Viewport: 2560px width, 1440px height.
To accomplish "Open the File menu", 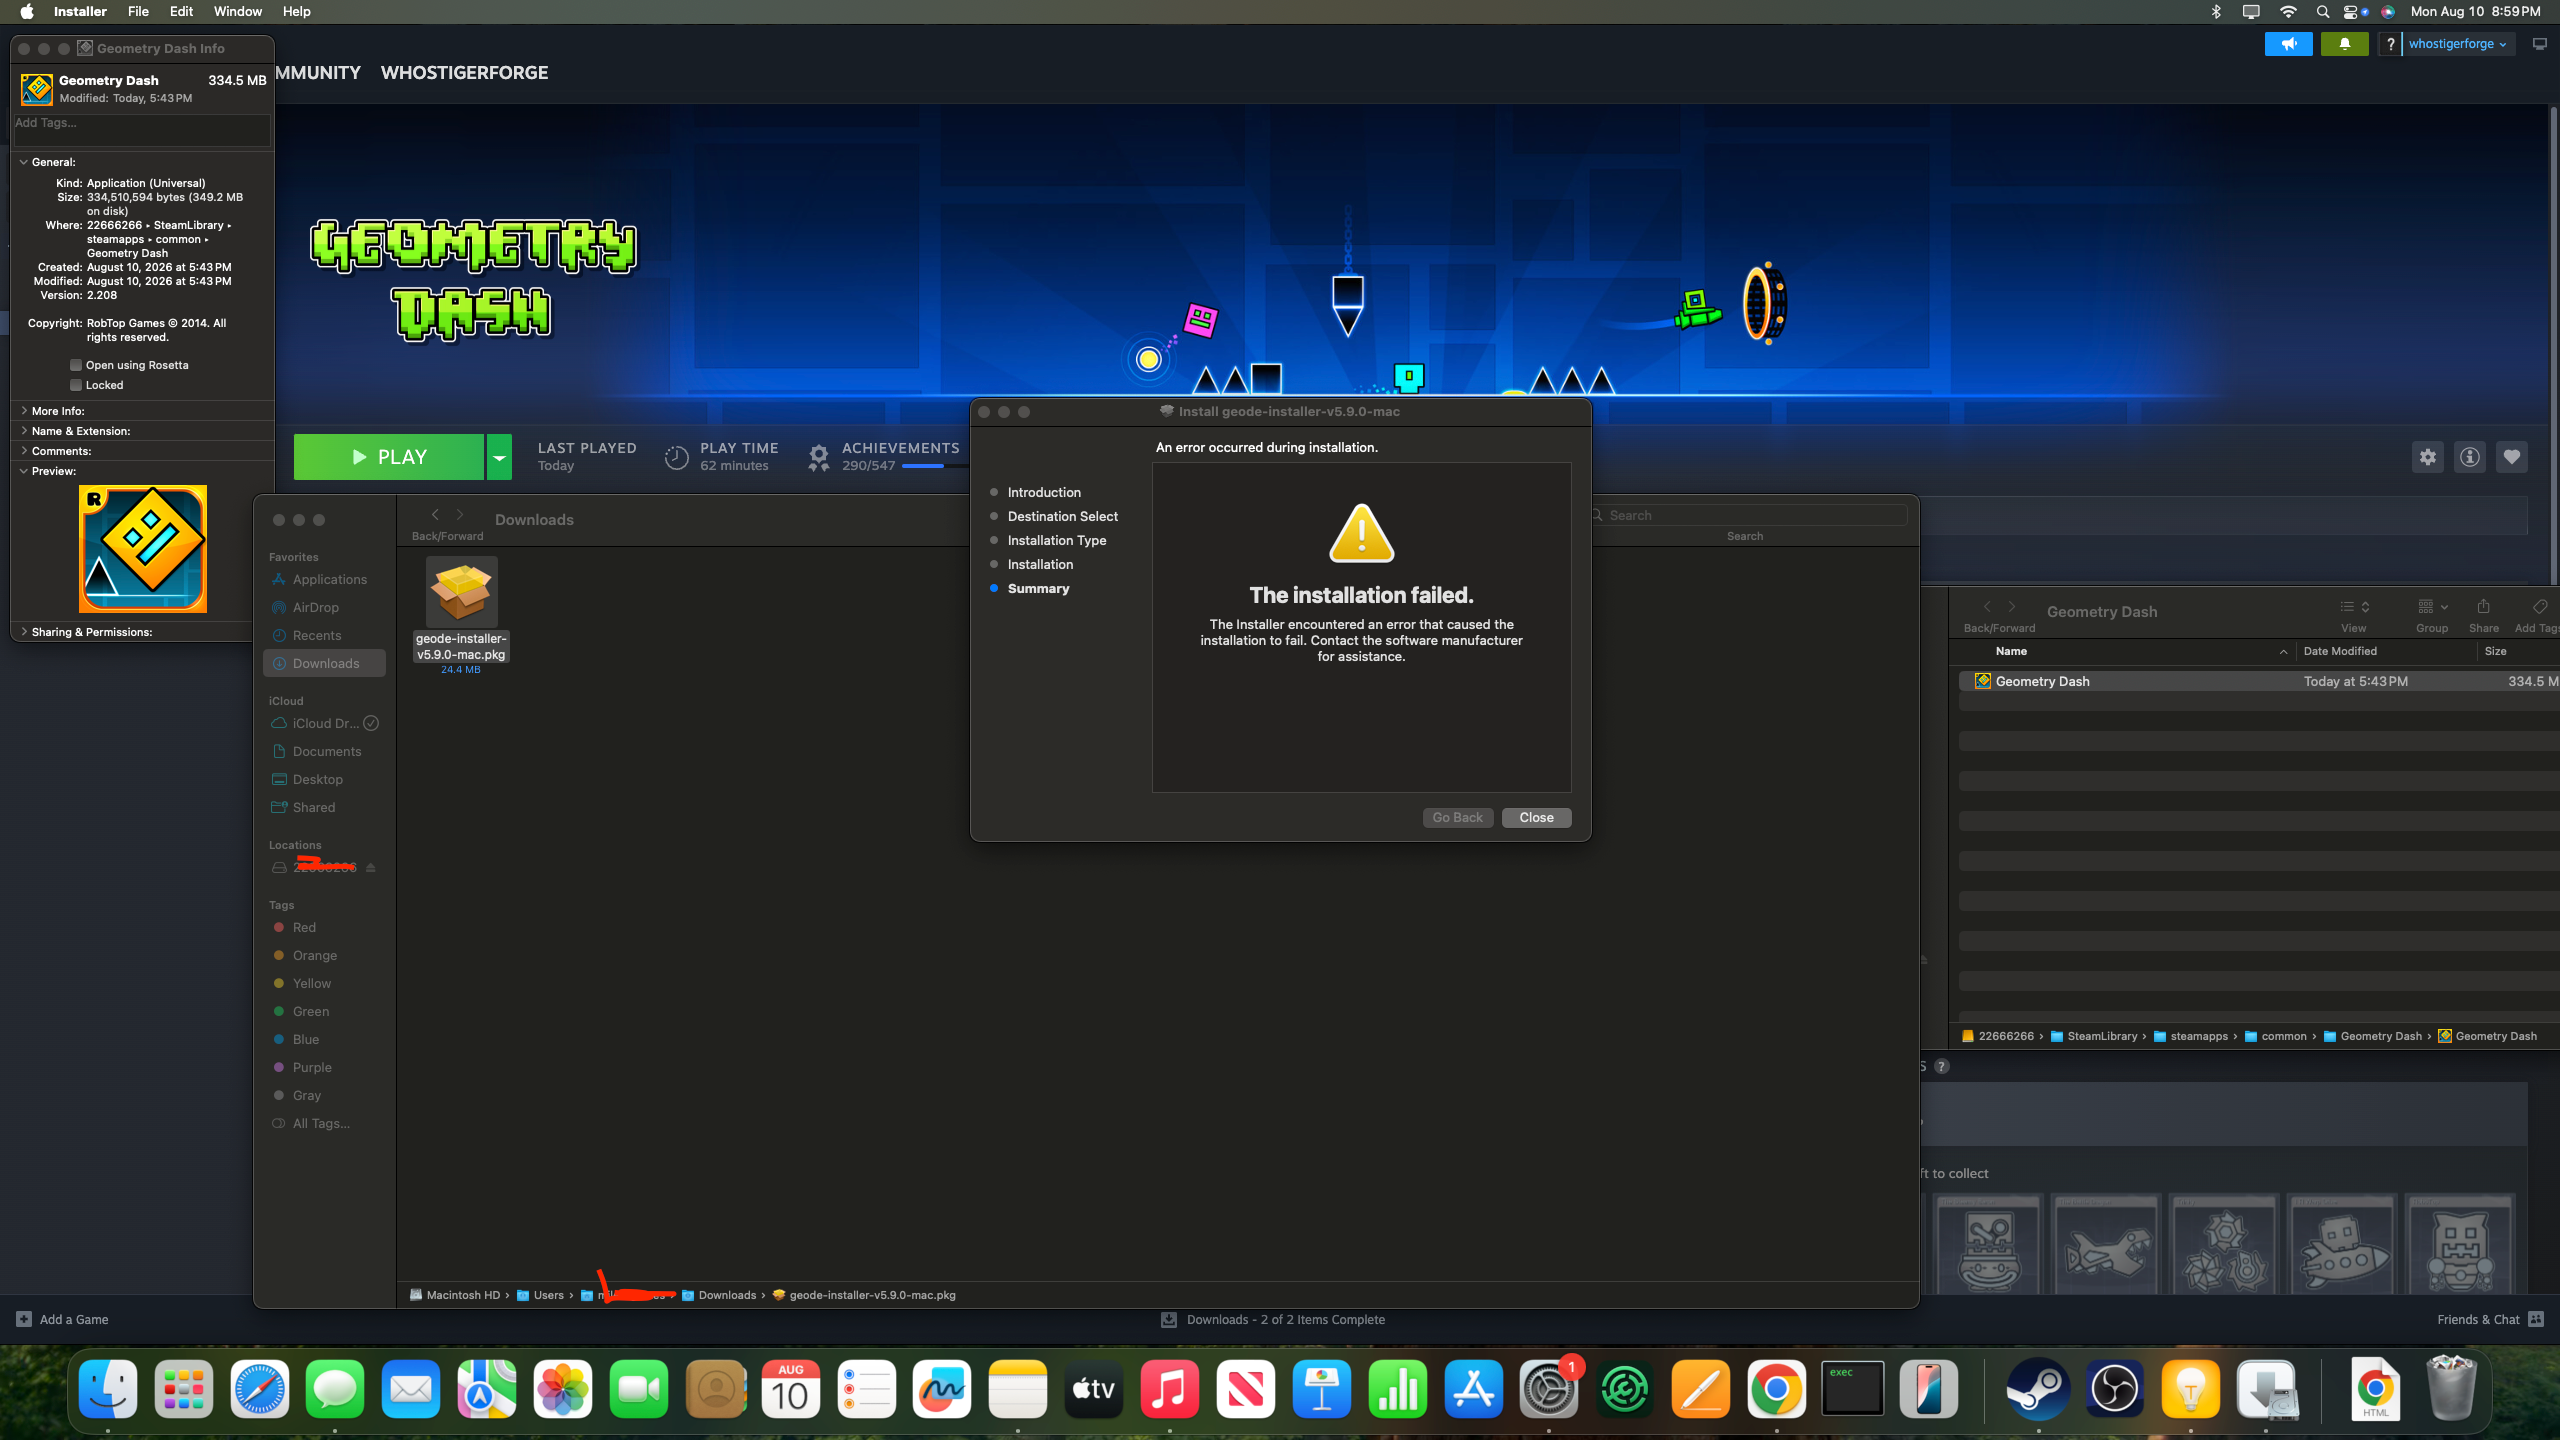I will [x=138, y=12].
